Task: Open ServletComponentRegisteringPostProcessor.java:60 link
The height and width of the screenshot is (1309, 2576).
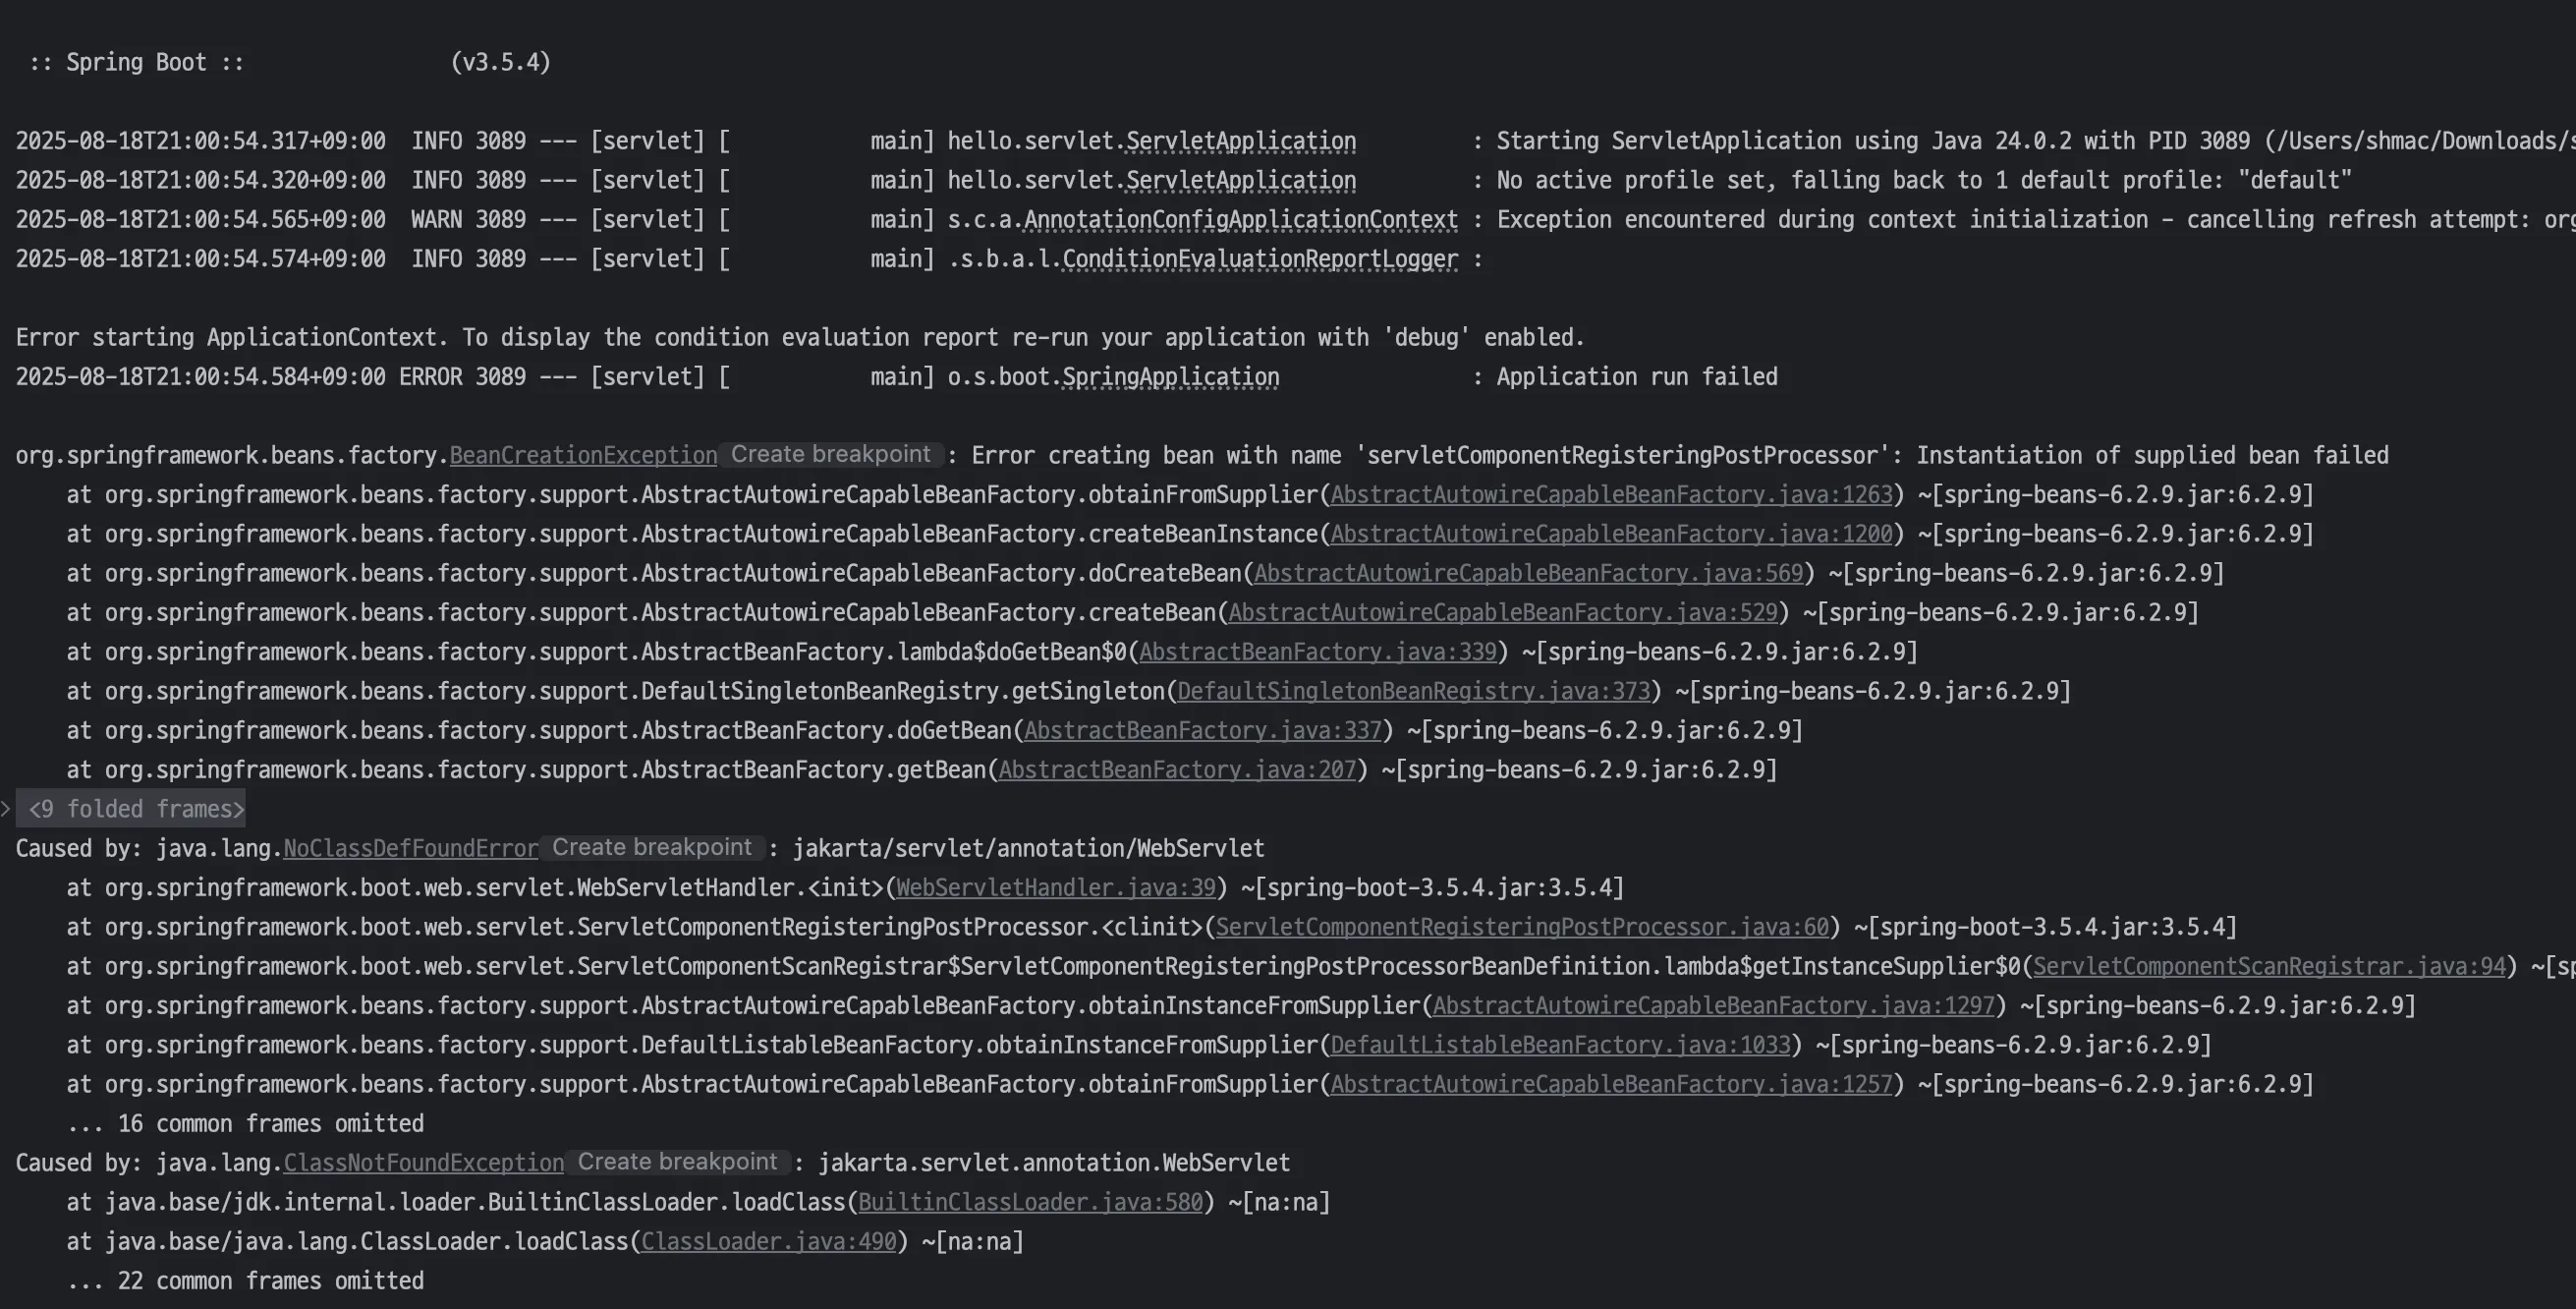Action: 1522,927
